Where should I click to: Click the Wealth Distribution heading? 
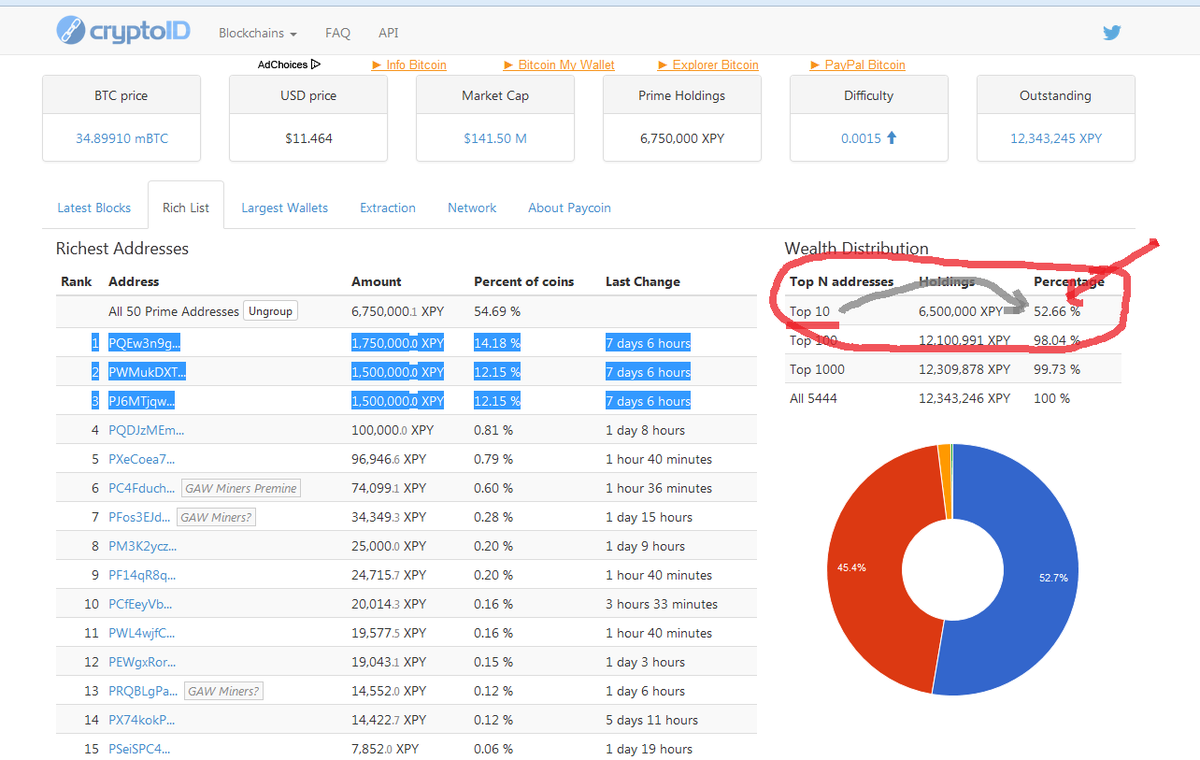(857, 248)
